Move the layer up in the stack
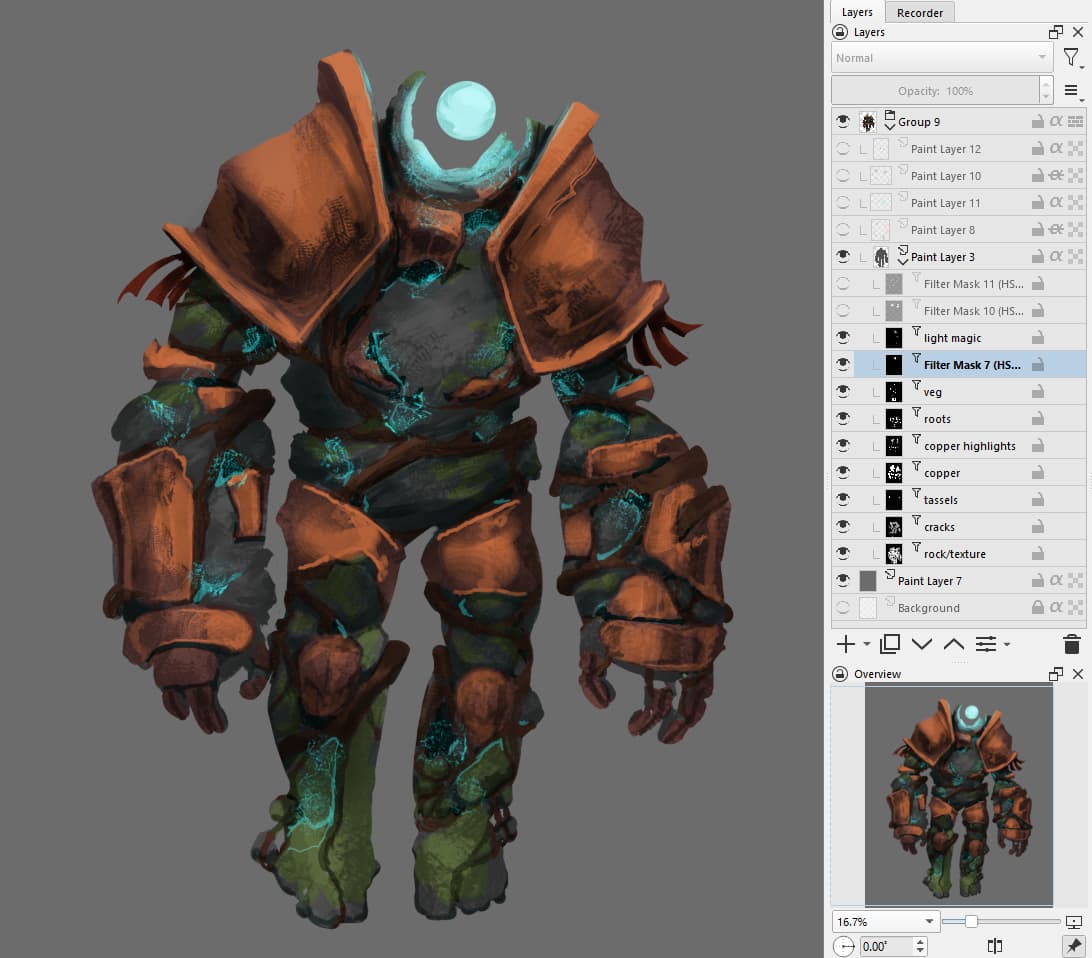This screenshot has height=958, width=1092. click(x=954, y=644)
